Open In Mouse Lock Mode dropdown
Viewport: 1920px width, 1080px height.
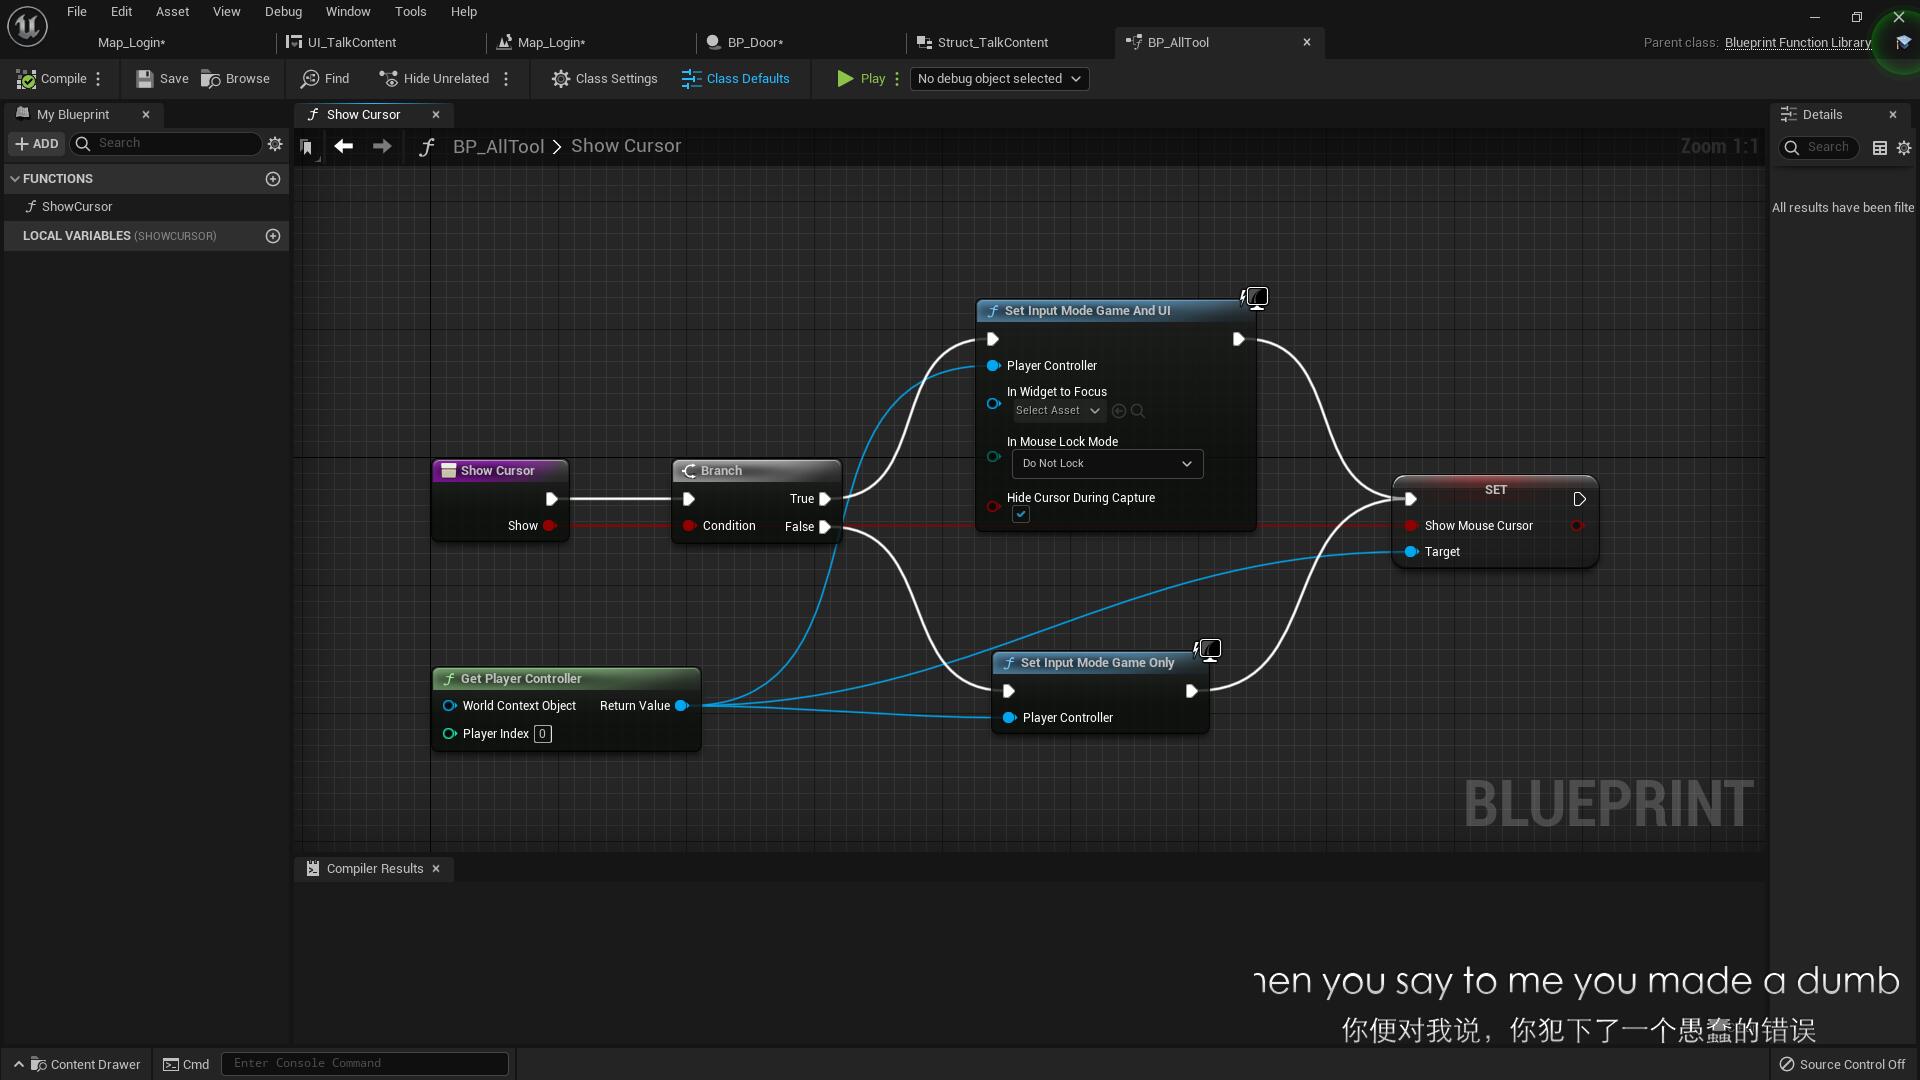[x=1106, y=464]
